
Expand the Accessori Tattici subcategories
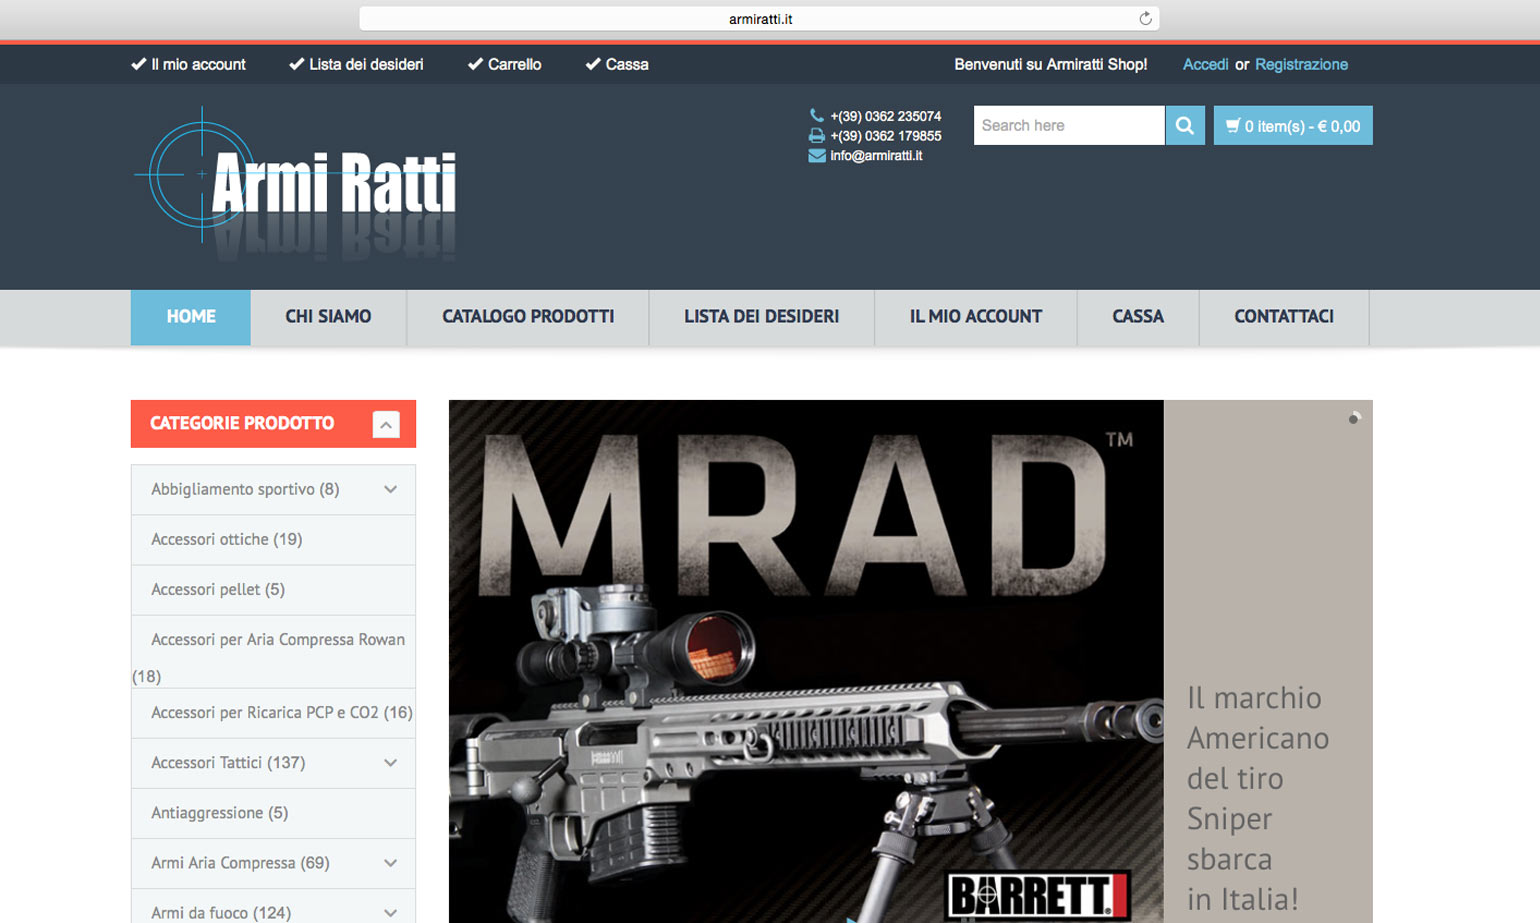390,763
